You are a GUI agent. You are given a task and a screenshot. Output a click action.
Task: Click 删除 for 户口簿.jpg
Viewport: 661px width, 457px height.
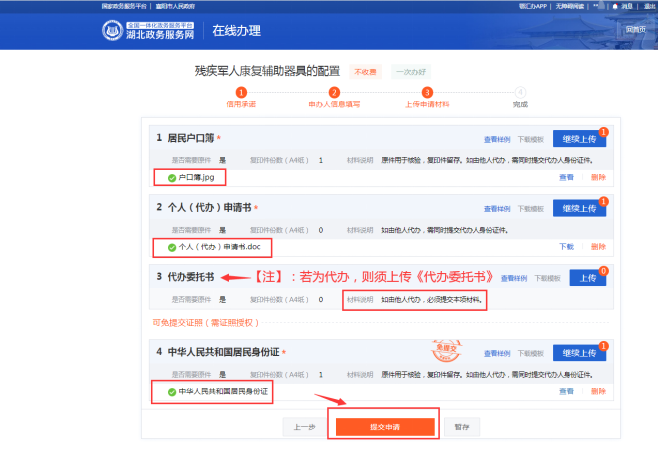[598, 177]
